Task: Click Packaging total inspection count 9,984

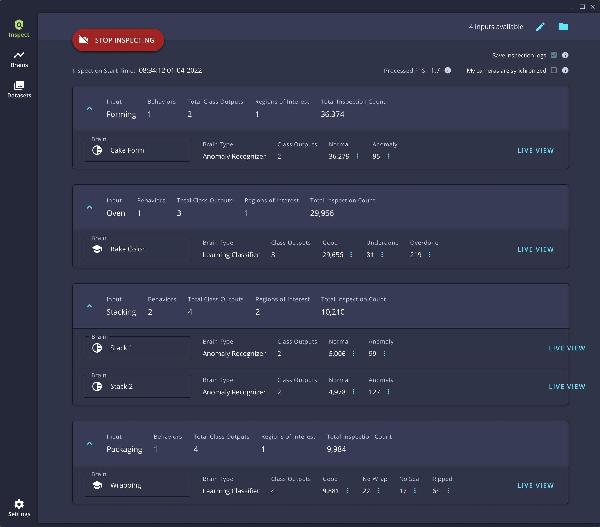Action: 336,449
